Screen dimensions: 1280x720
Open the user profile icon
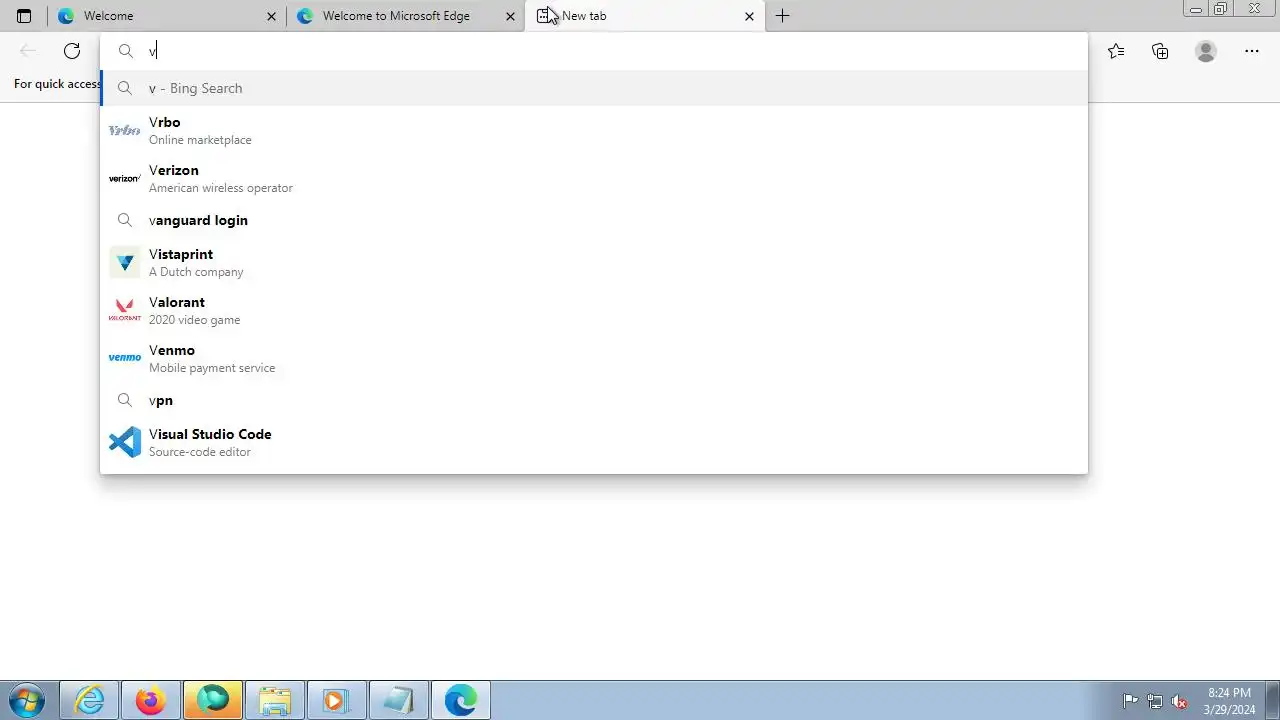1206,51
